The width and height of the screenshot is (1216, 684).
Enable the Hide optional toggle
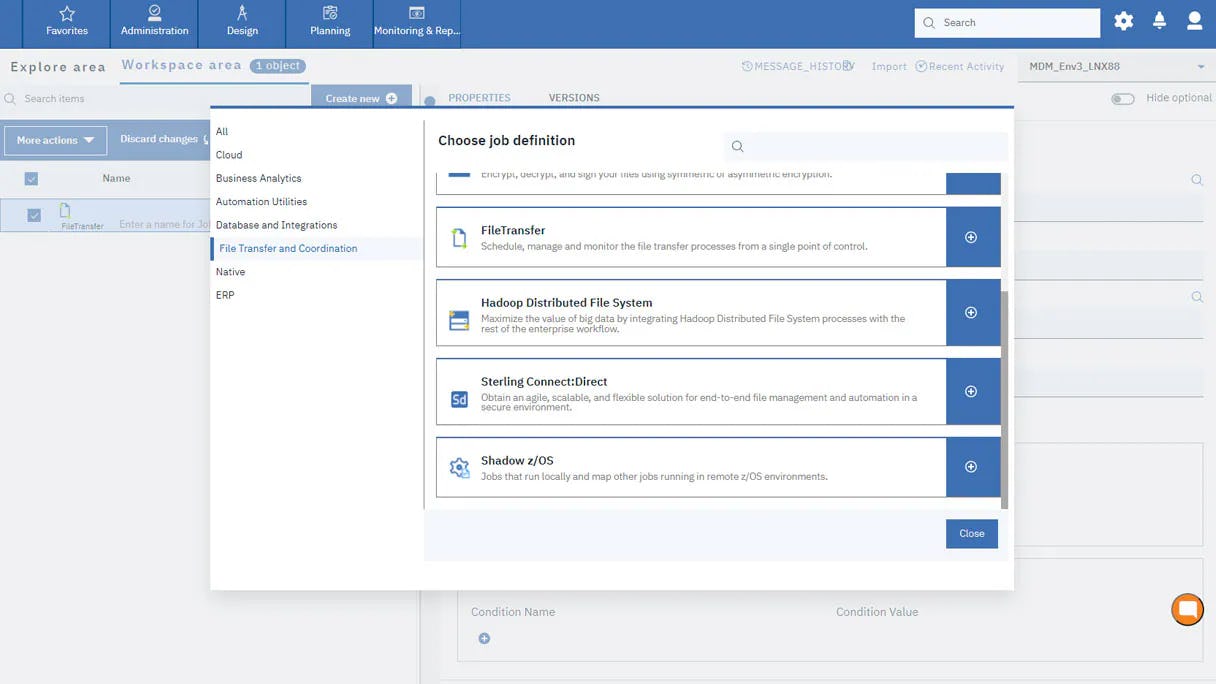[x=1122, y=98]
